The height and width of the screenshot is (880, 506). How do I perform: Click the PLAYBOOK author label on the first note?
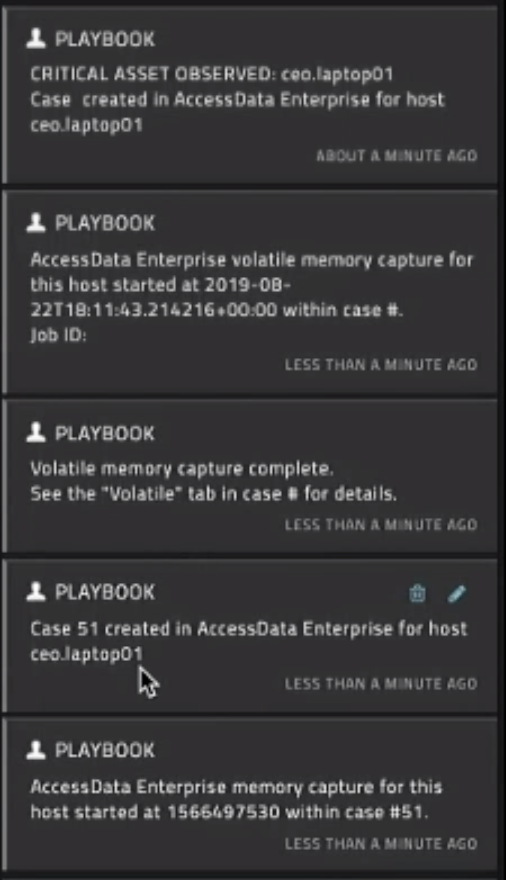tap(105, 39)
